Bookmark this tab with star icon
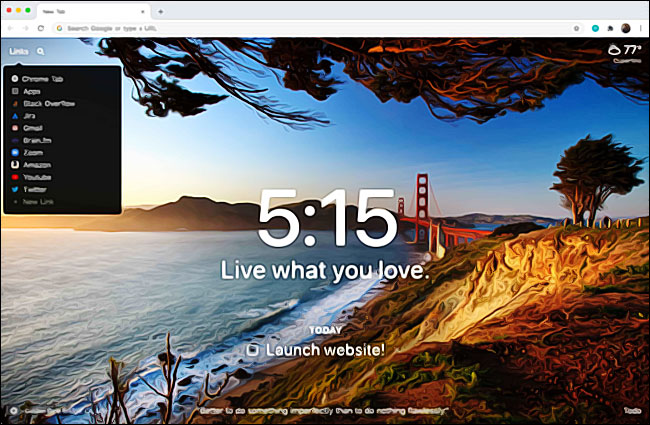 (x=576, y=28)
